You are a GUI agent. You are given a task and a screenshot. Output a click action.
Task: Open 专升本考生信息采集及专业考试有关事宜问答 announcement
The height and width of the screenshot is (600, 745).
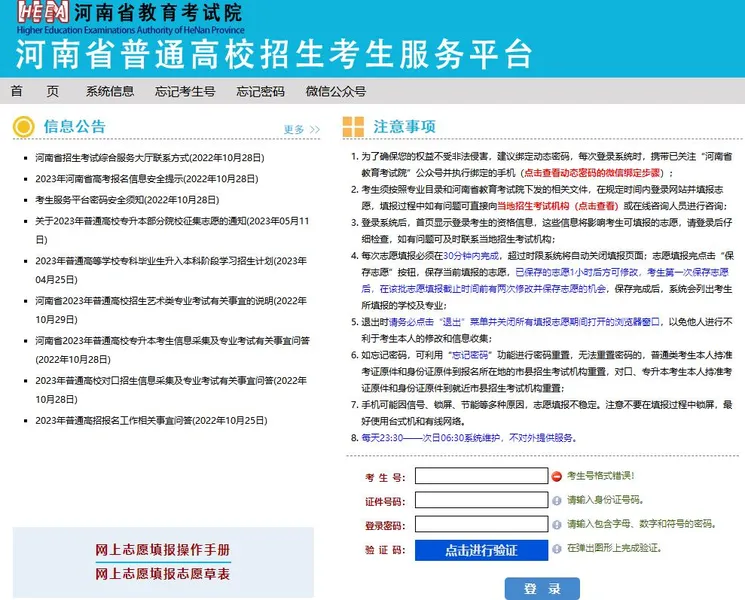click(x=172, y=350)
